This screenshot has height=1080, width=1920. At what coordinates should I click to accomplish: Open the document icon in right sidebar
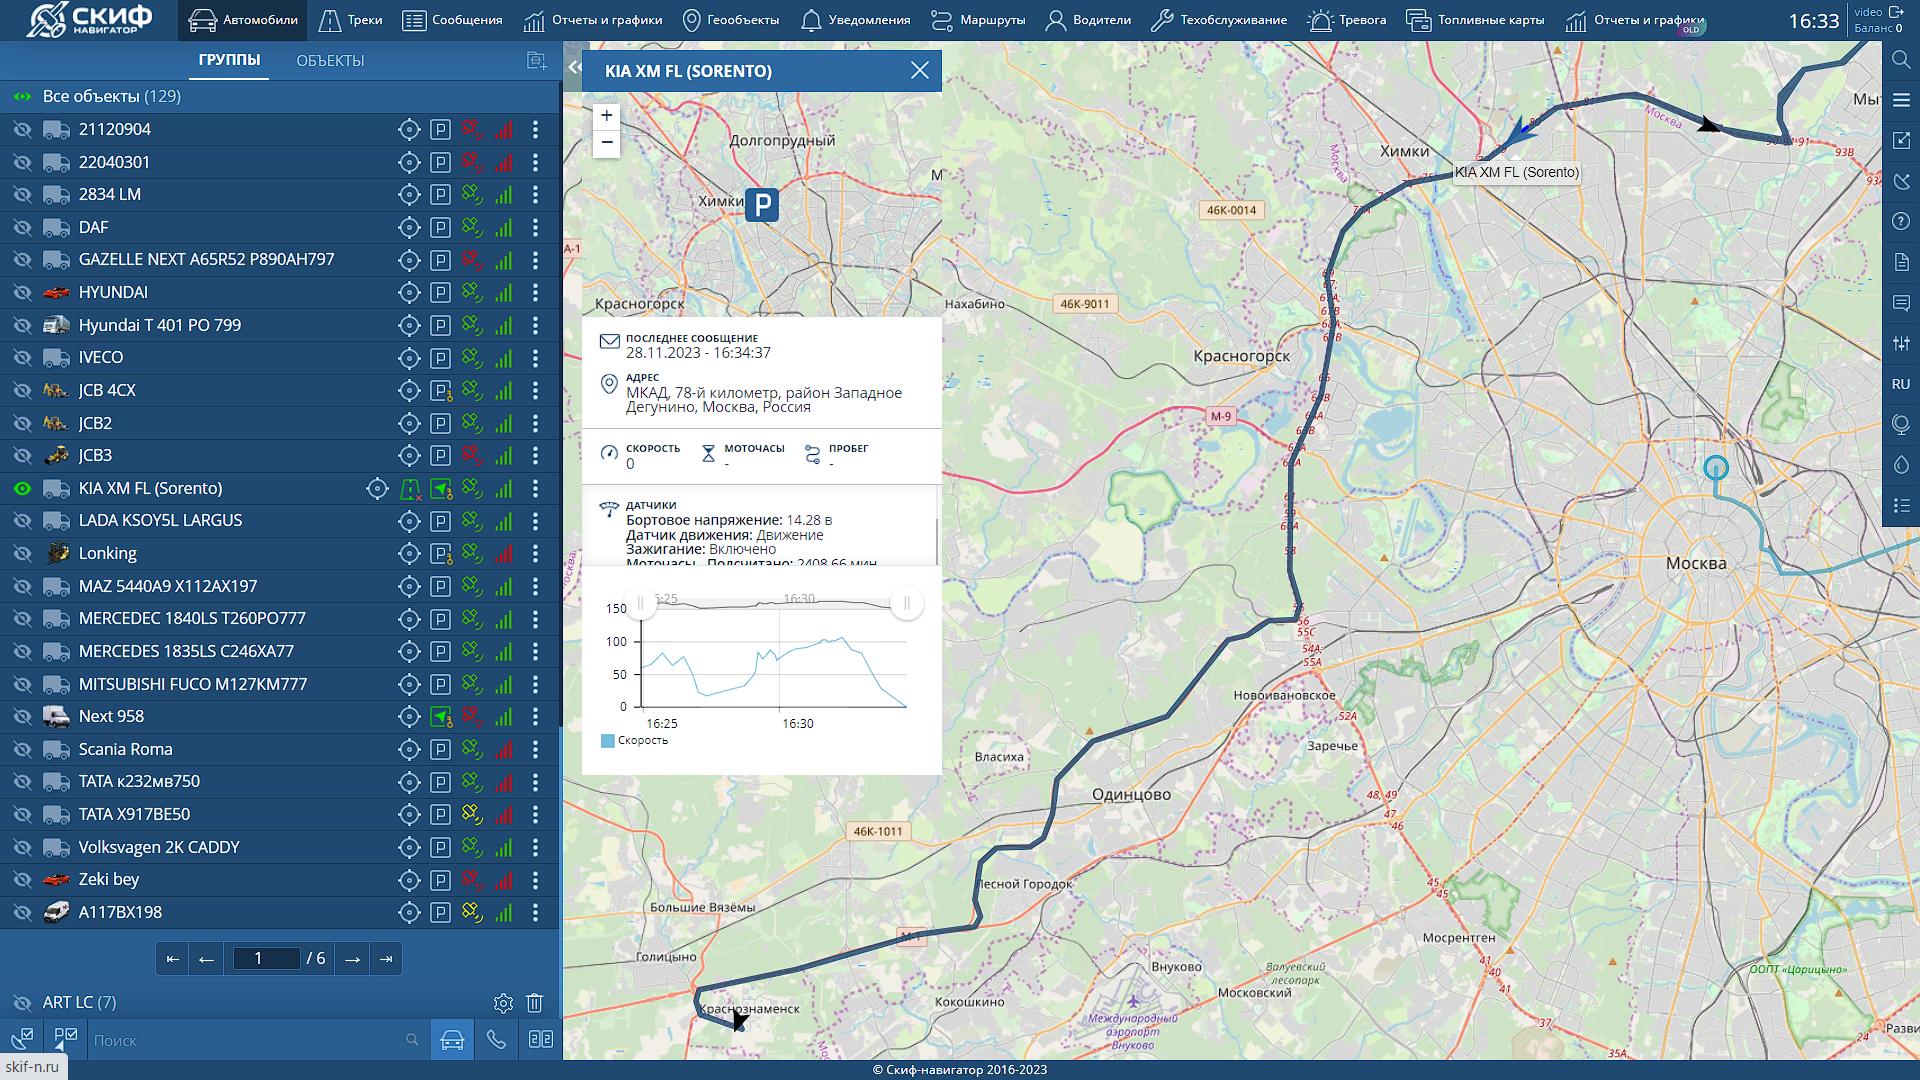(1901, 262)
